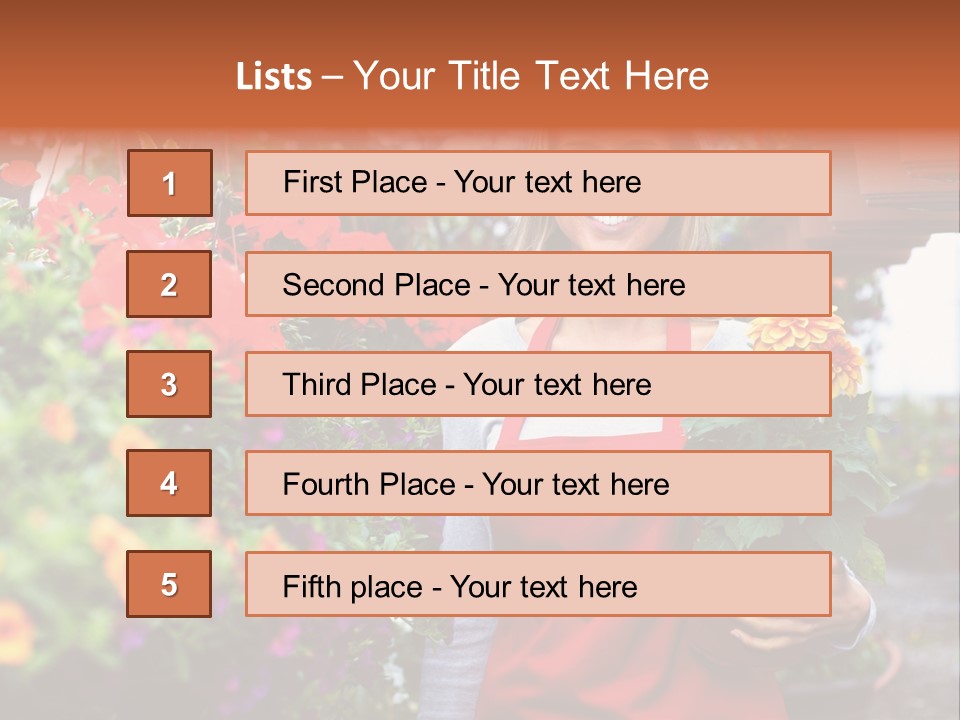Click the Fourth Place text box
The height and width of the screenshot is (720, 960).
538,483
